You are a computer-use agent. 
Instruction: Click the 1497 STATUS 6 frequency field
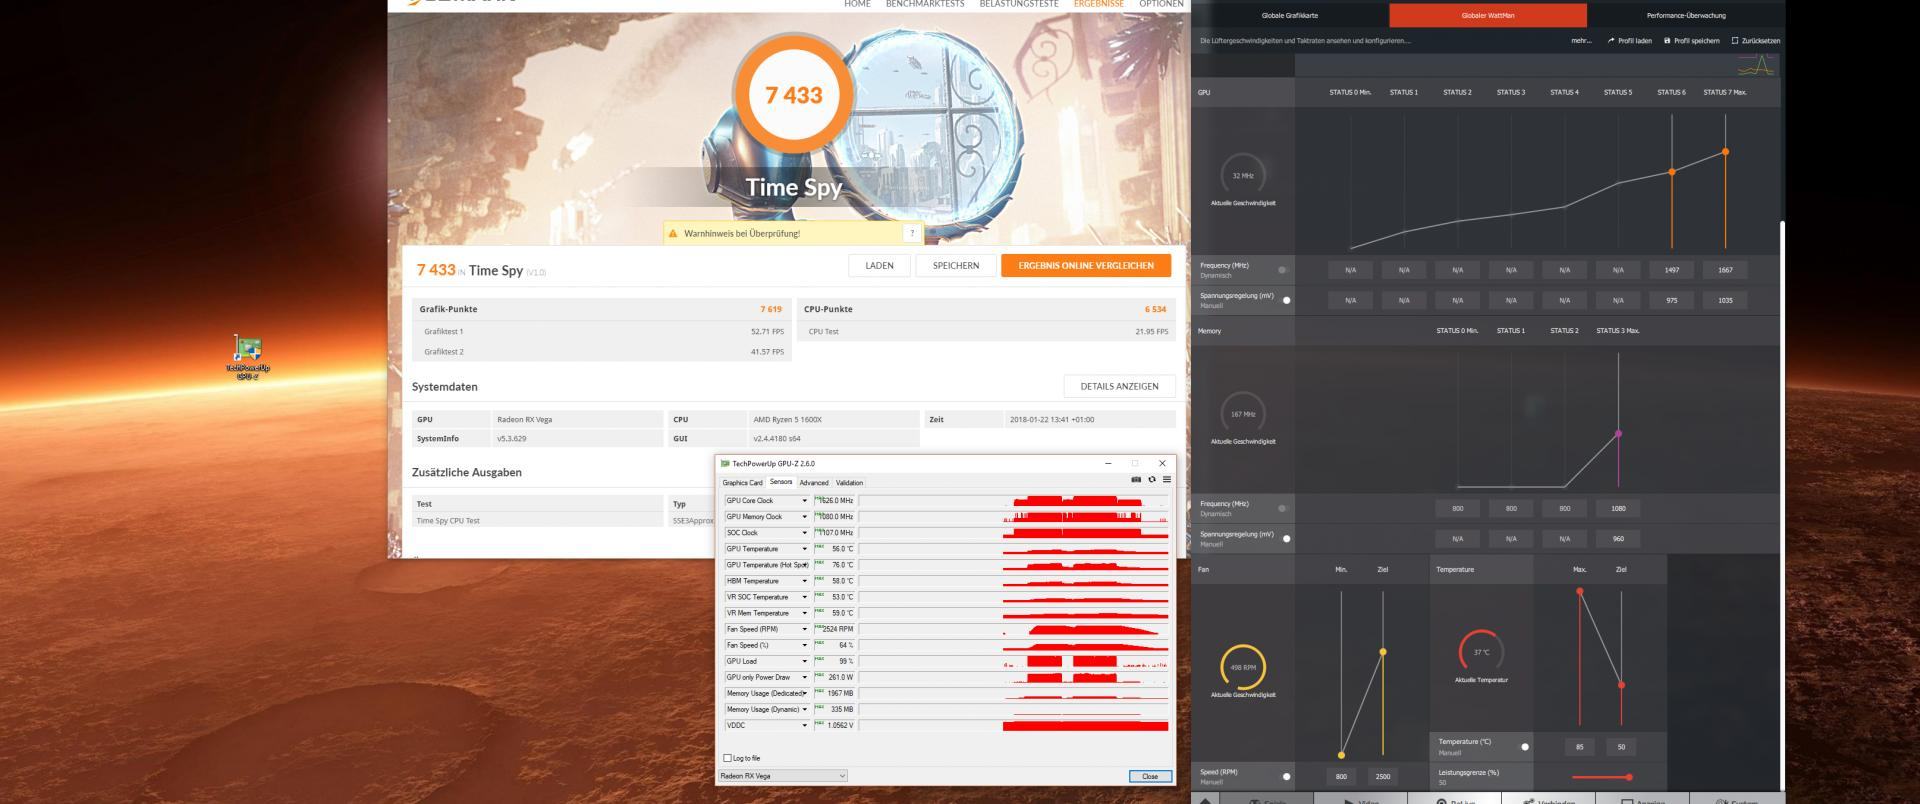[1672, 270]
